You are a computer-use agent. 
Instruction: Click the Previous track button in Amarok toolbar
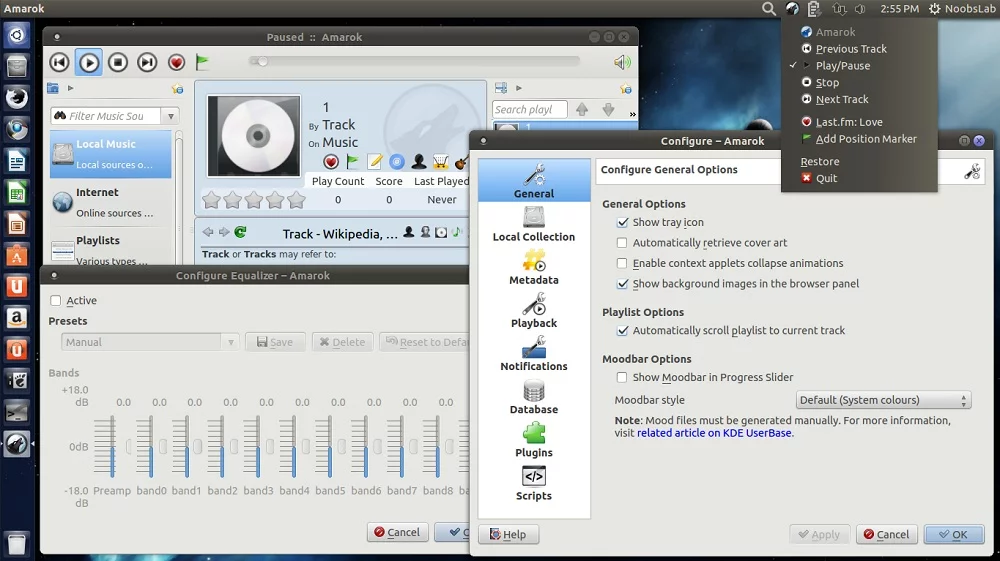pyautogui.click(x=60, y=63)
